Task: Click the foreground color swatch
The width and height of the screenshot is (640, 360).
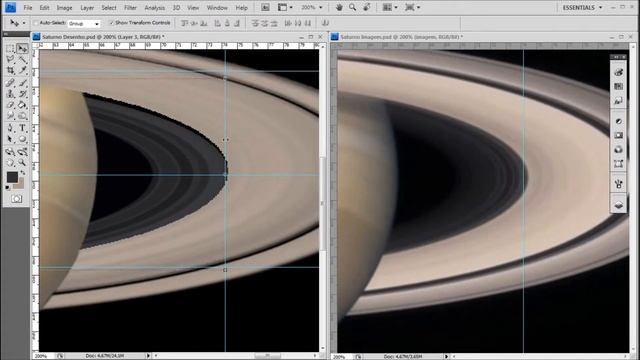Action: coord(12,177)
